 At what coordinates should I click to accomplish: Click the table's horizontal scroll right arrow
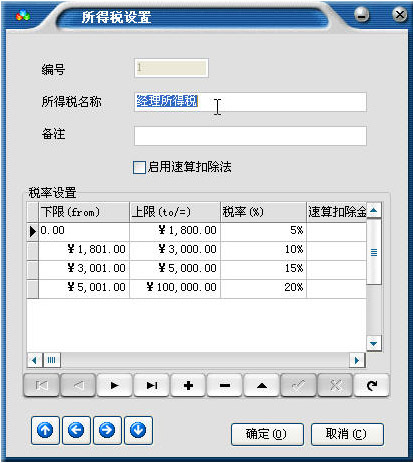coord(357,360)
